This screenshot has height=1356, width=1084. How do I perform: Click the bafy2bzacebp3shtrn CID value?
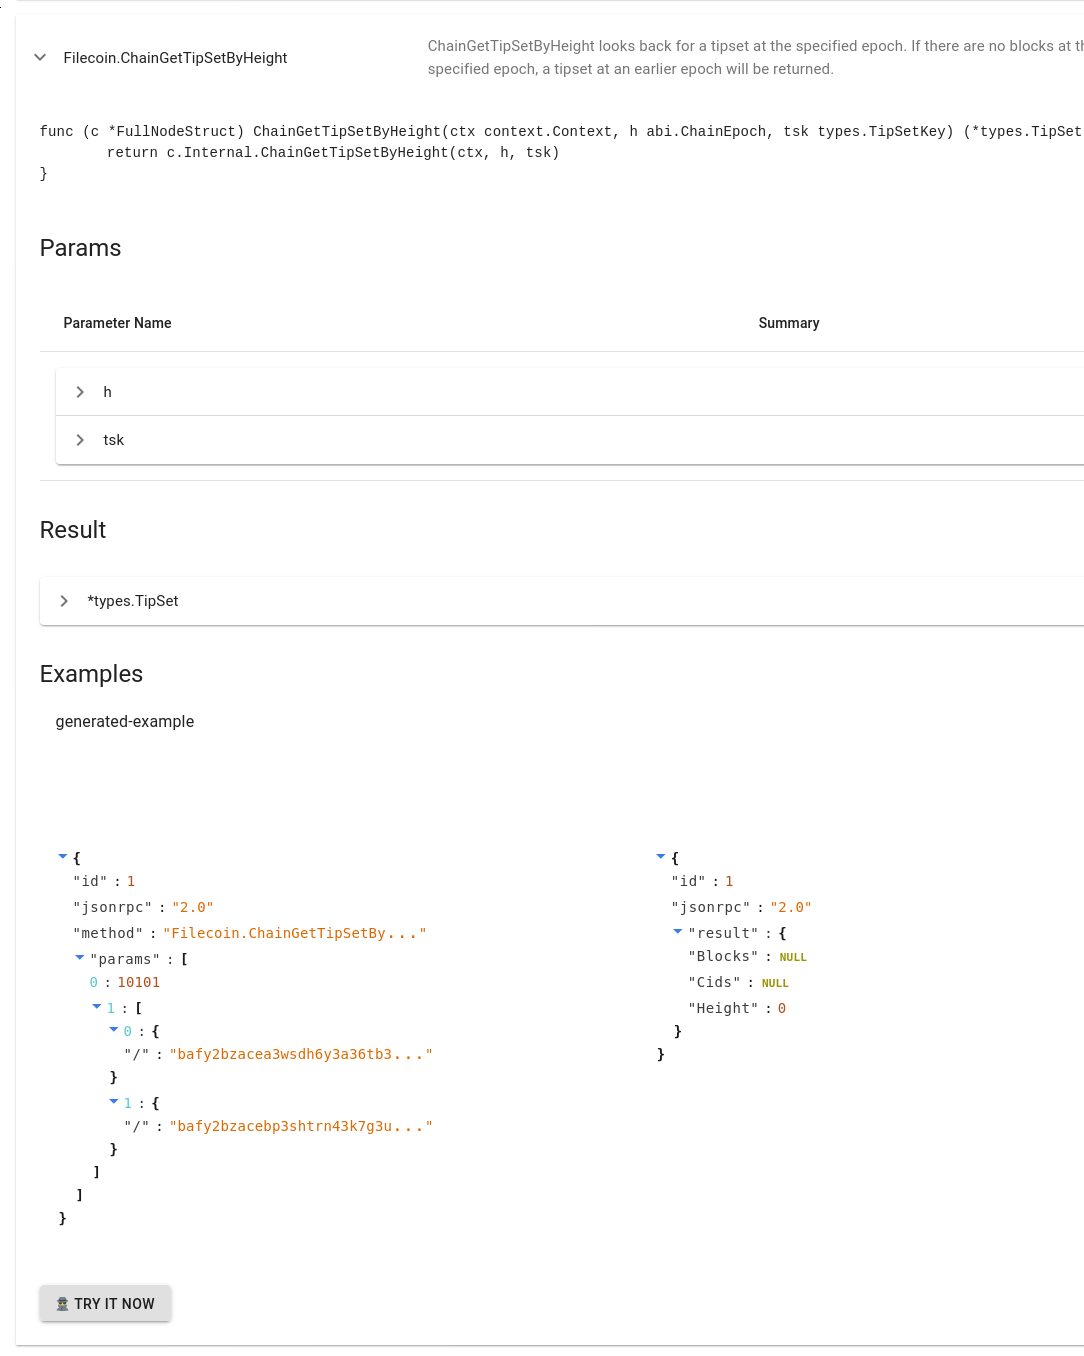[301, 1126]
